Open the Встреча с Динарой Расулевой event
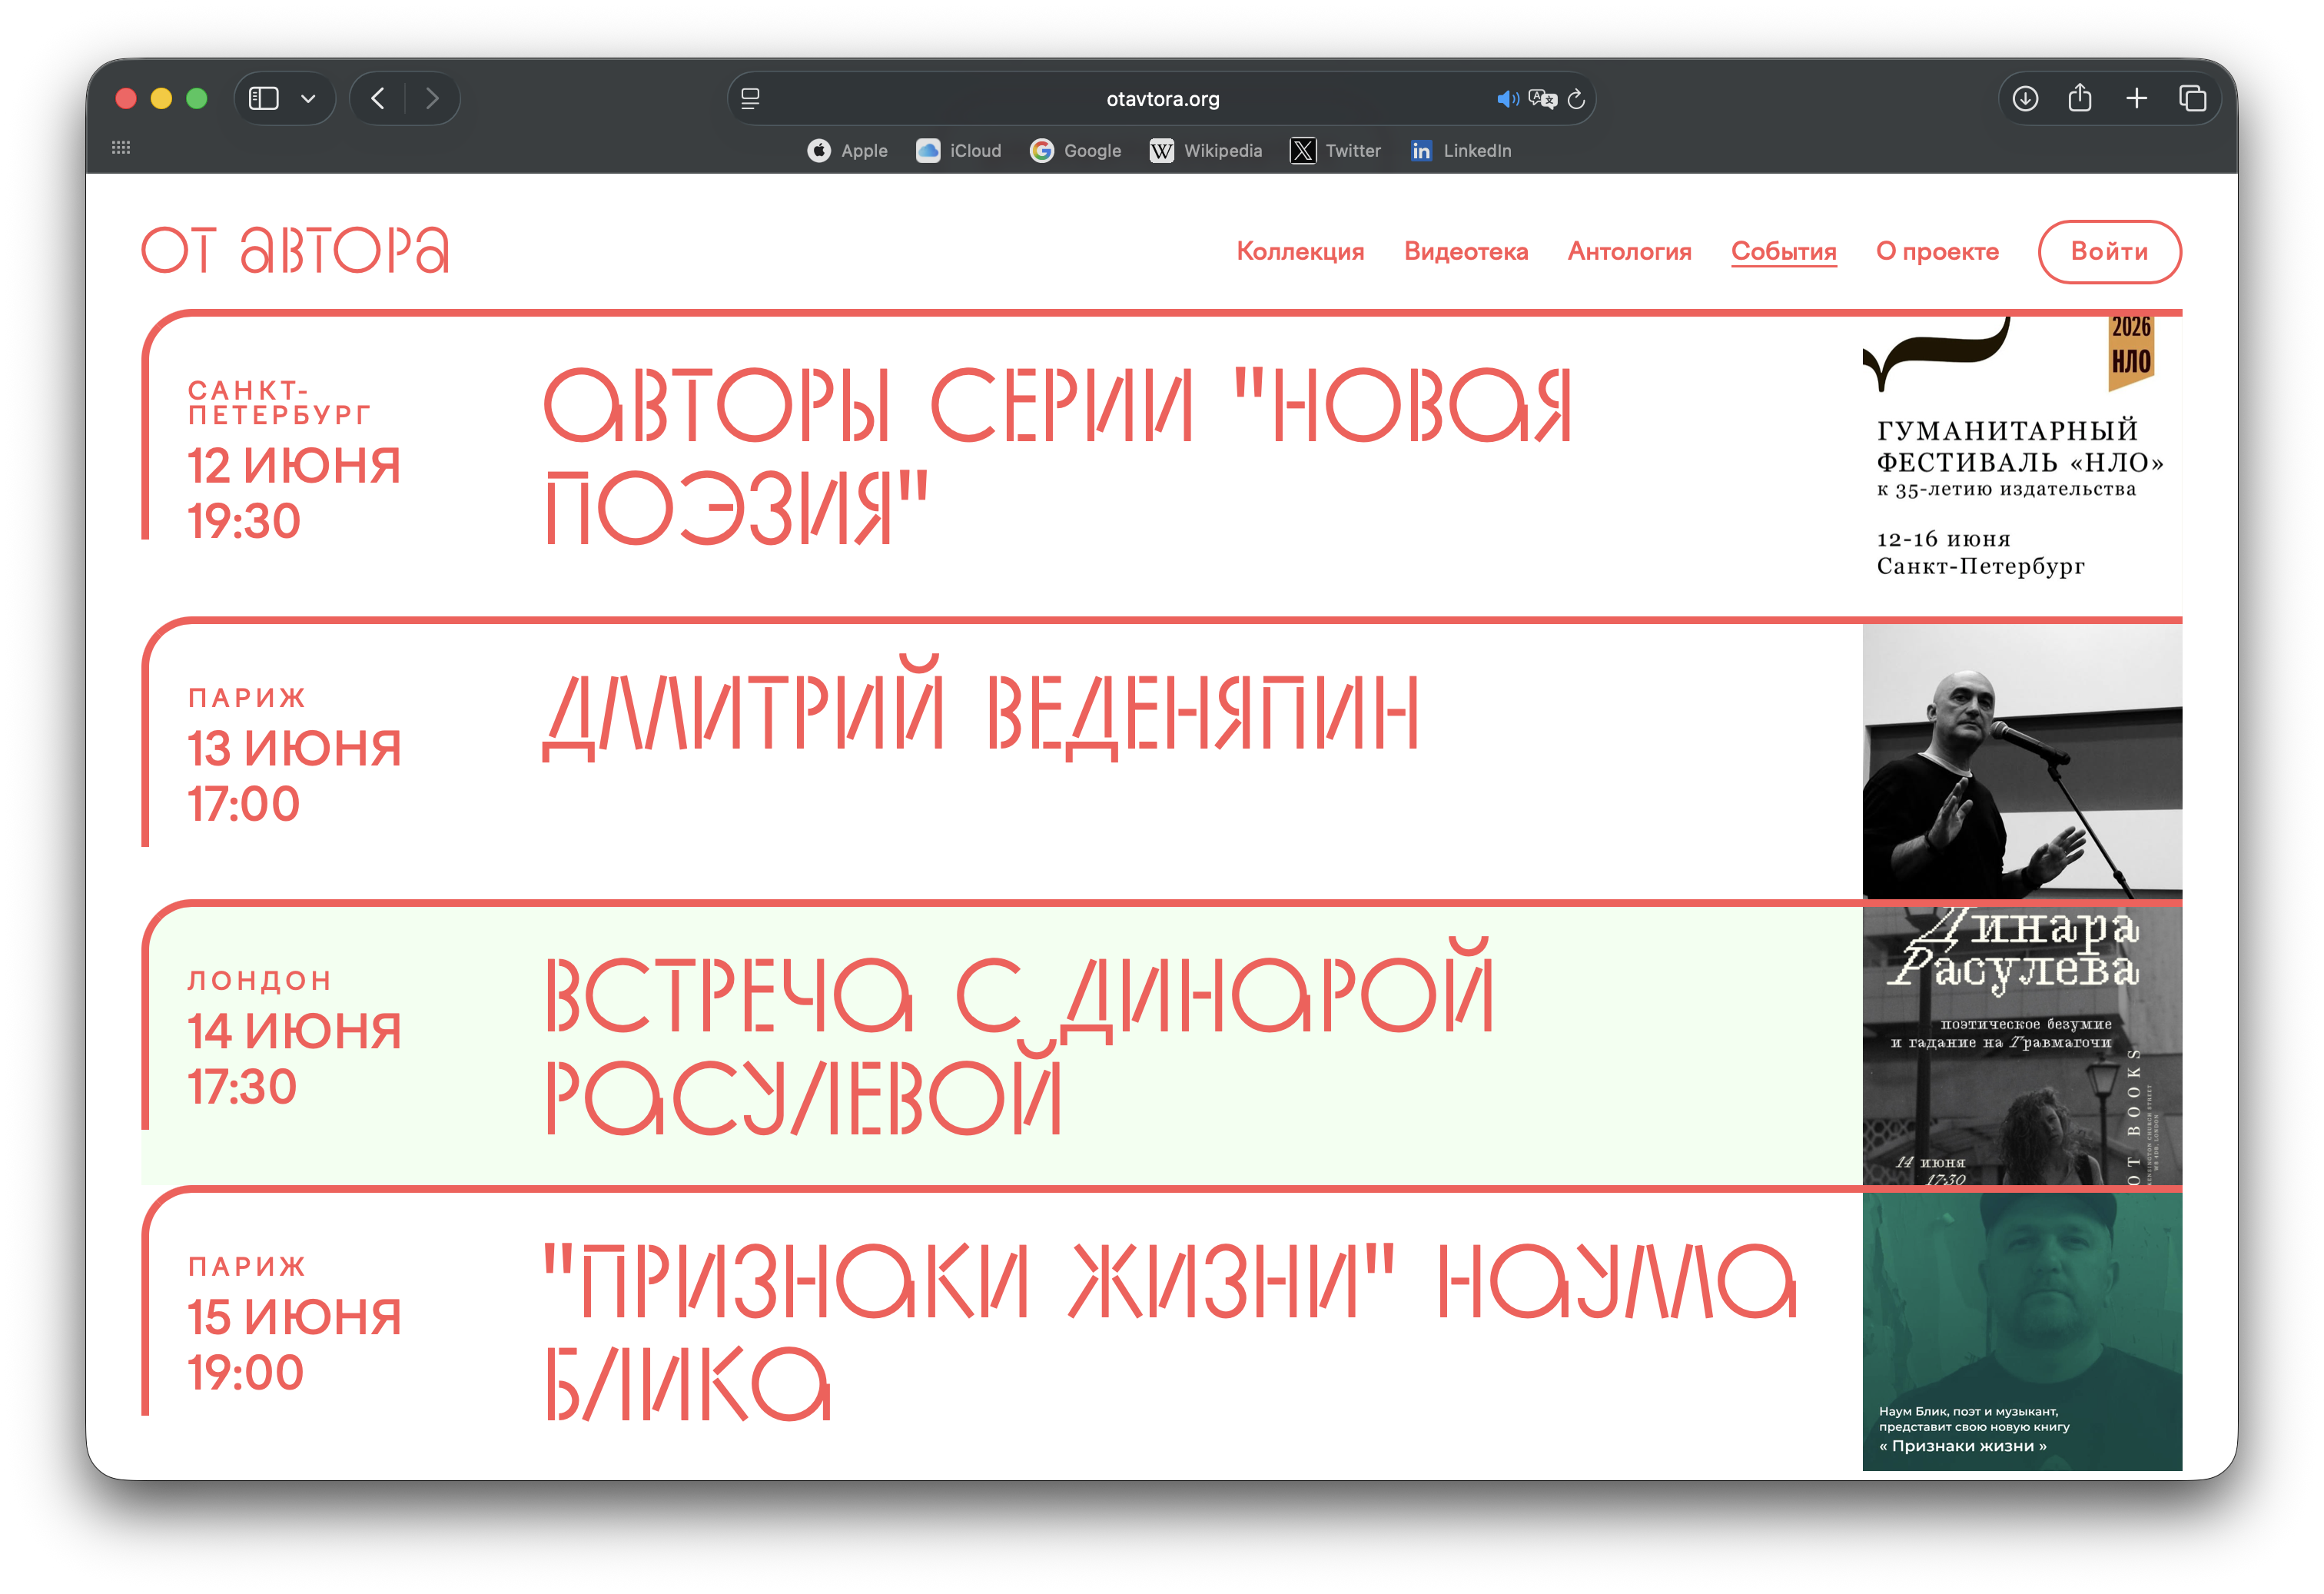The height and width of the screenshot is (1594, 2324). [x=1018, y=1037]
